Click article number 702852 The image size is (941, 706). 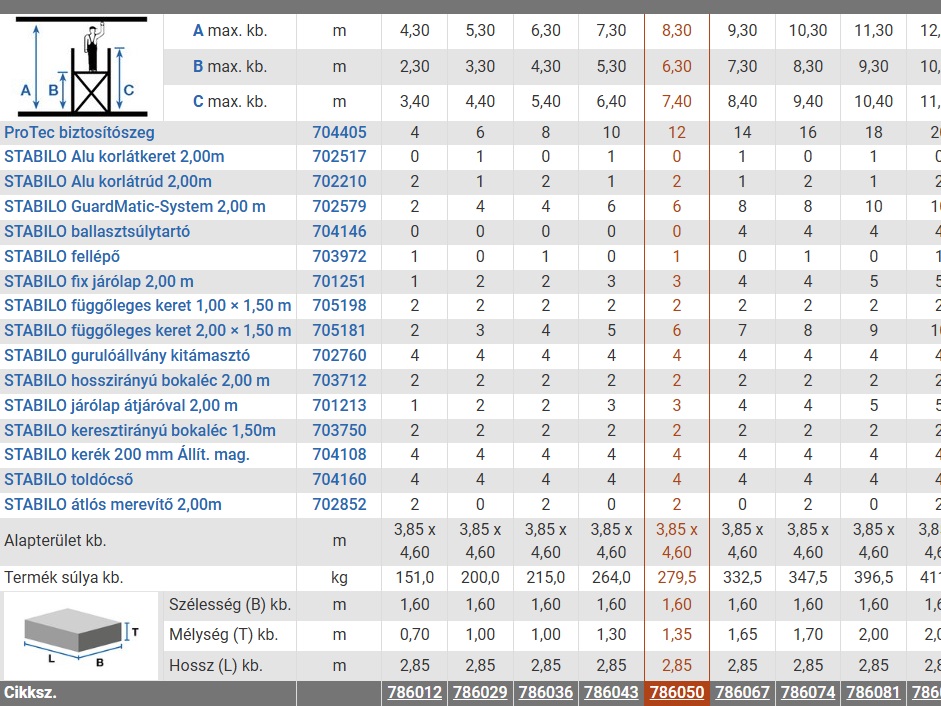339,504
